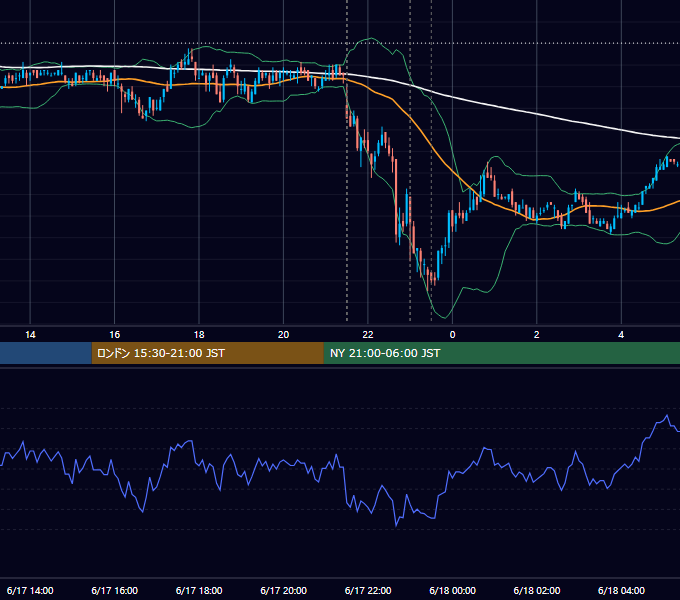Click the 6/17 20:00 time label

283,590
